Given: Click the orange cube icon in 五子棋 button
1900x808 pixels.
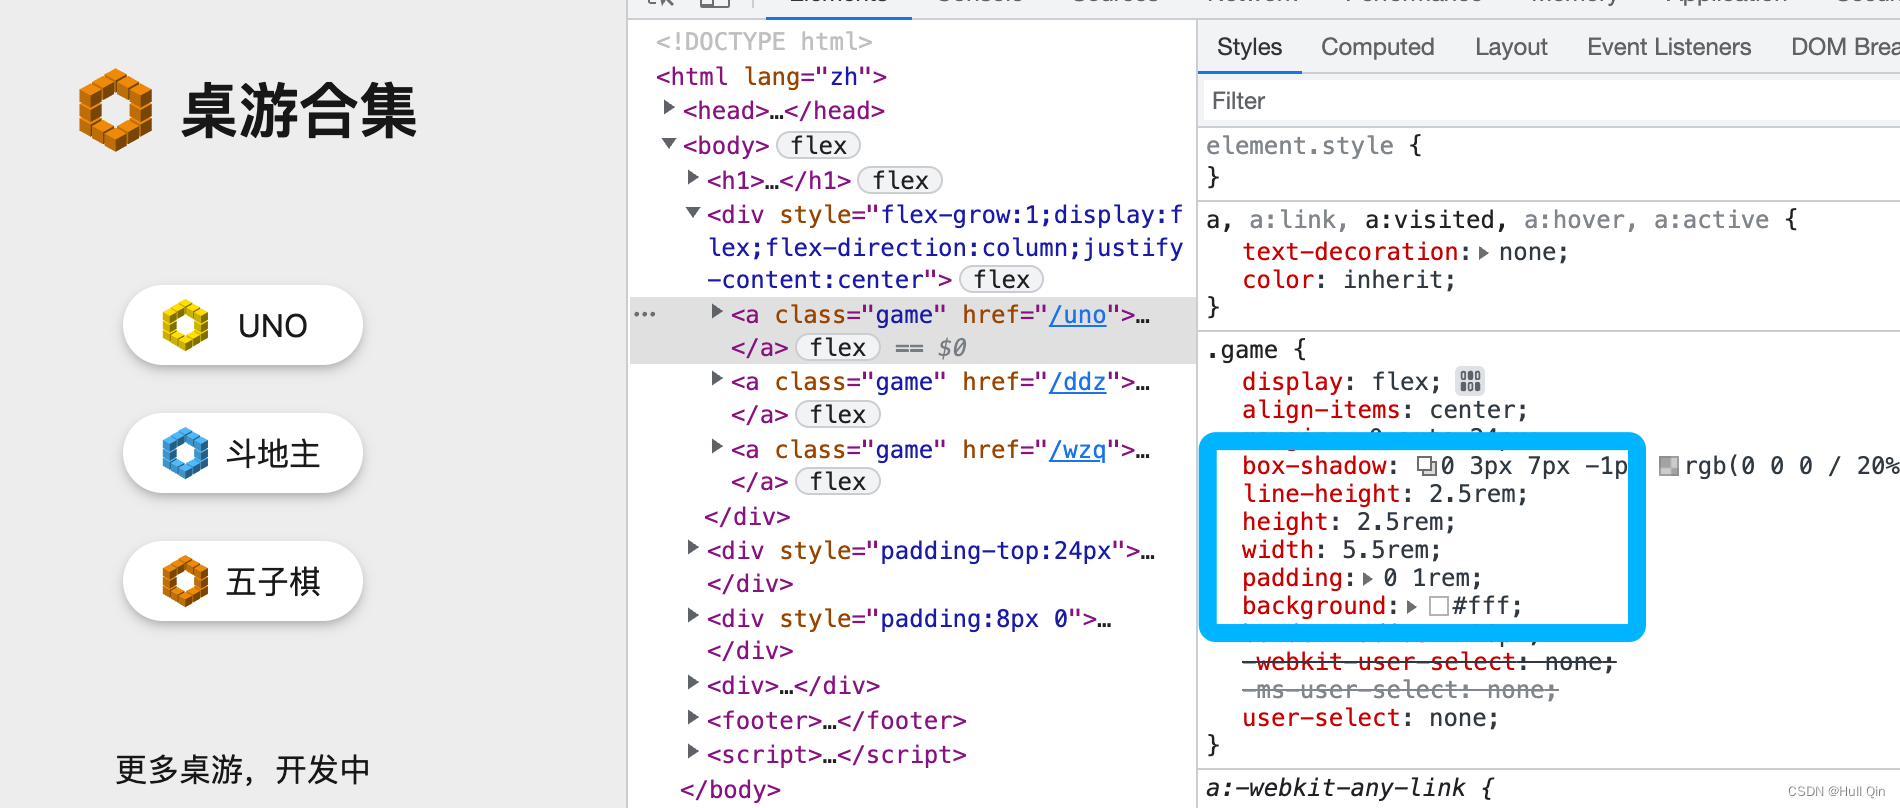Looking at the screenshot, I should (185, 581).
